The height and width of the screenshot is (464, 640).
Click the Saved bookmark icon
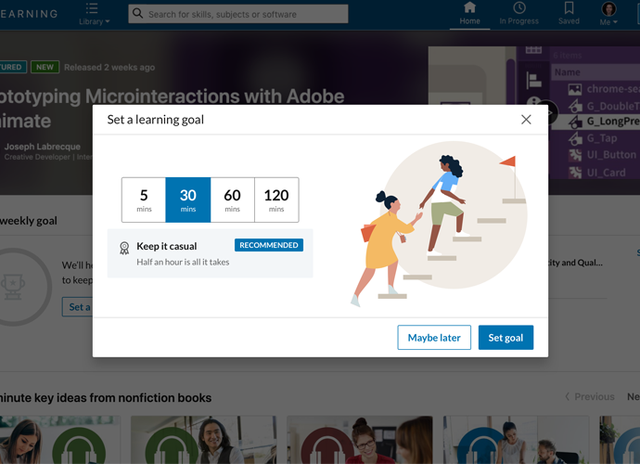click(x=569, y=7)
